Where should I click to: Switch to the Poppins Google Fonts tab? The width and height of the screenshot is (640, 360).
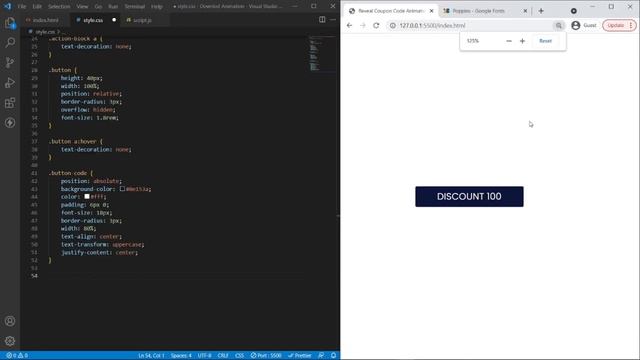pos(478,11)
